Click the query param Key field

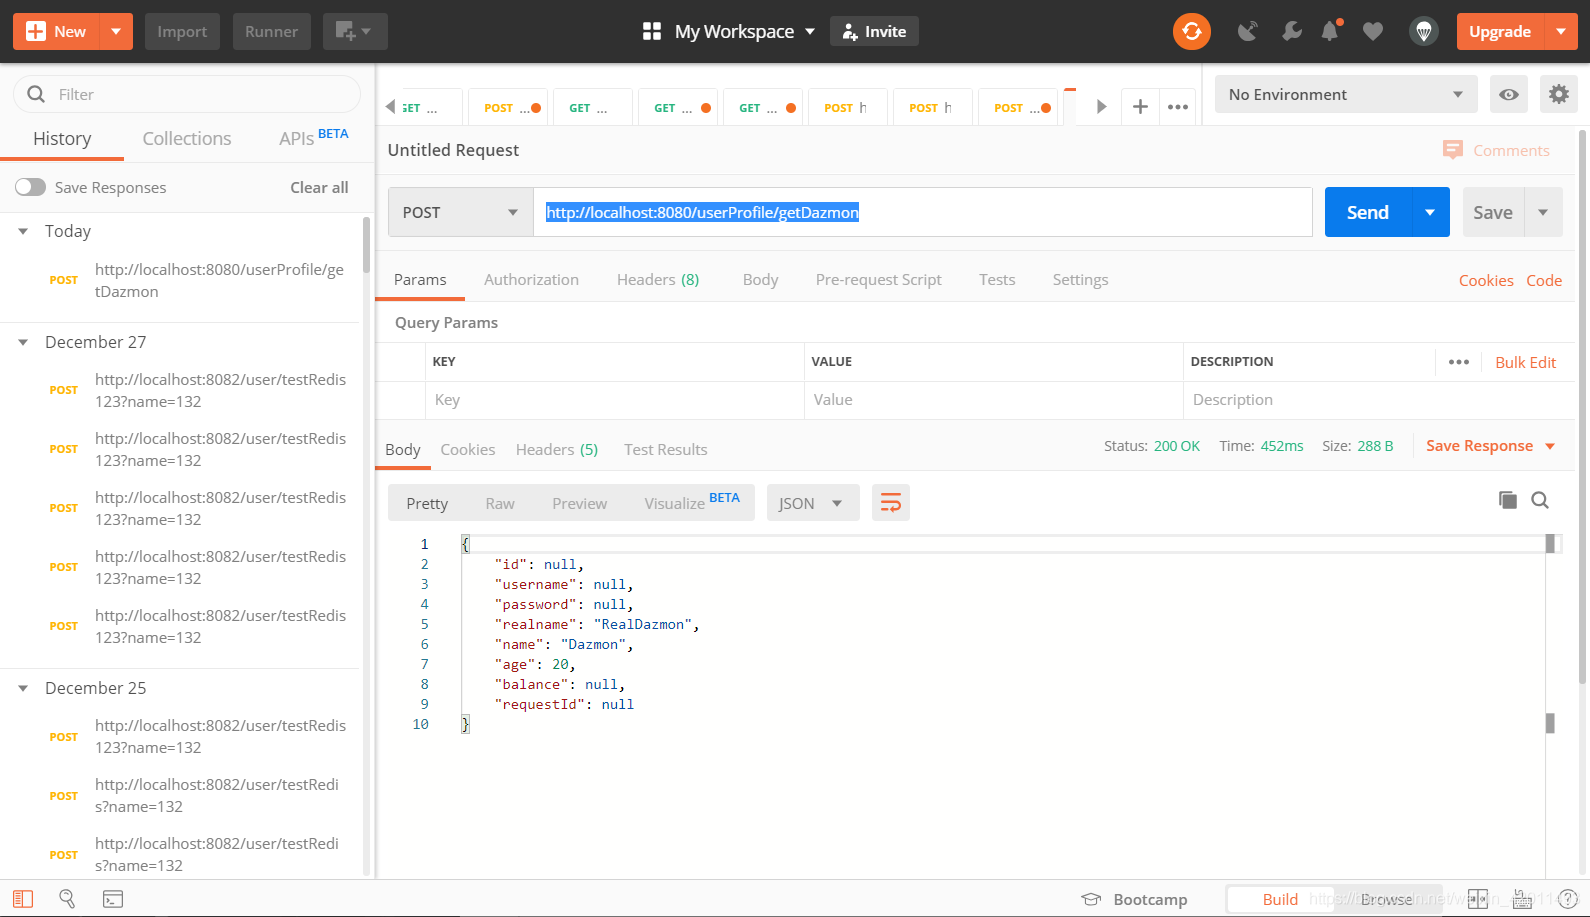point(615,400)
